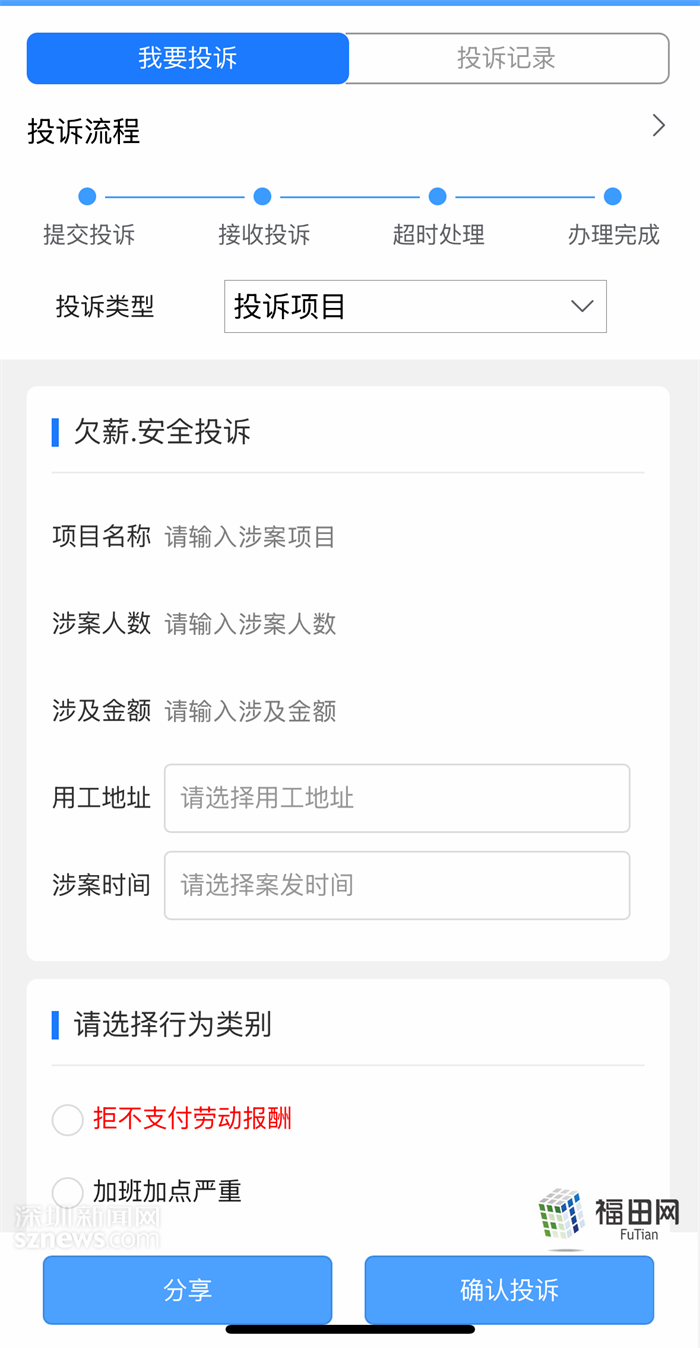Image resolution: width=700 pixels, height=1348 pixels.
Task: Select the 拒不支付劳动报酬 radio option
Action: pyautogui.click(x=68, y=1119)
